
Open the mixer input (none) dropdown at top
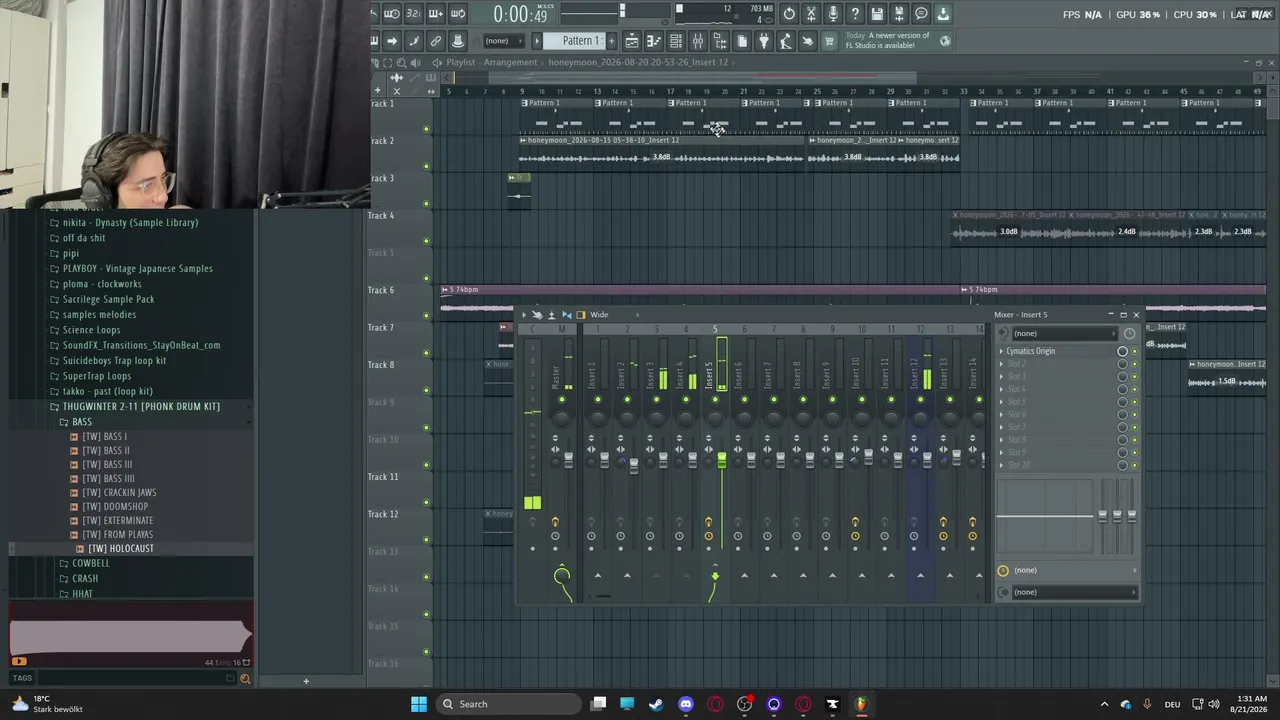point(1067,333)
